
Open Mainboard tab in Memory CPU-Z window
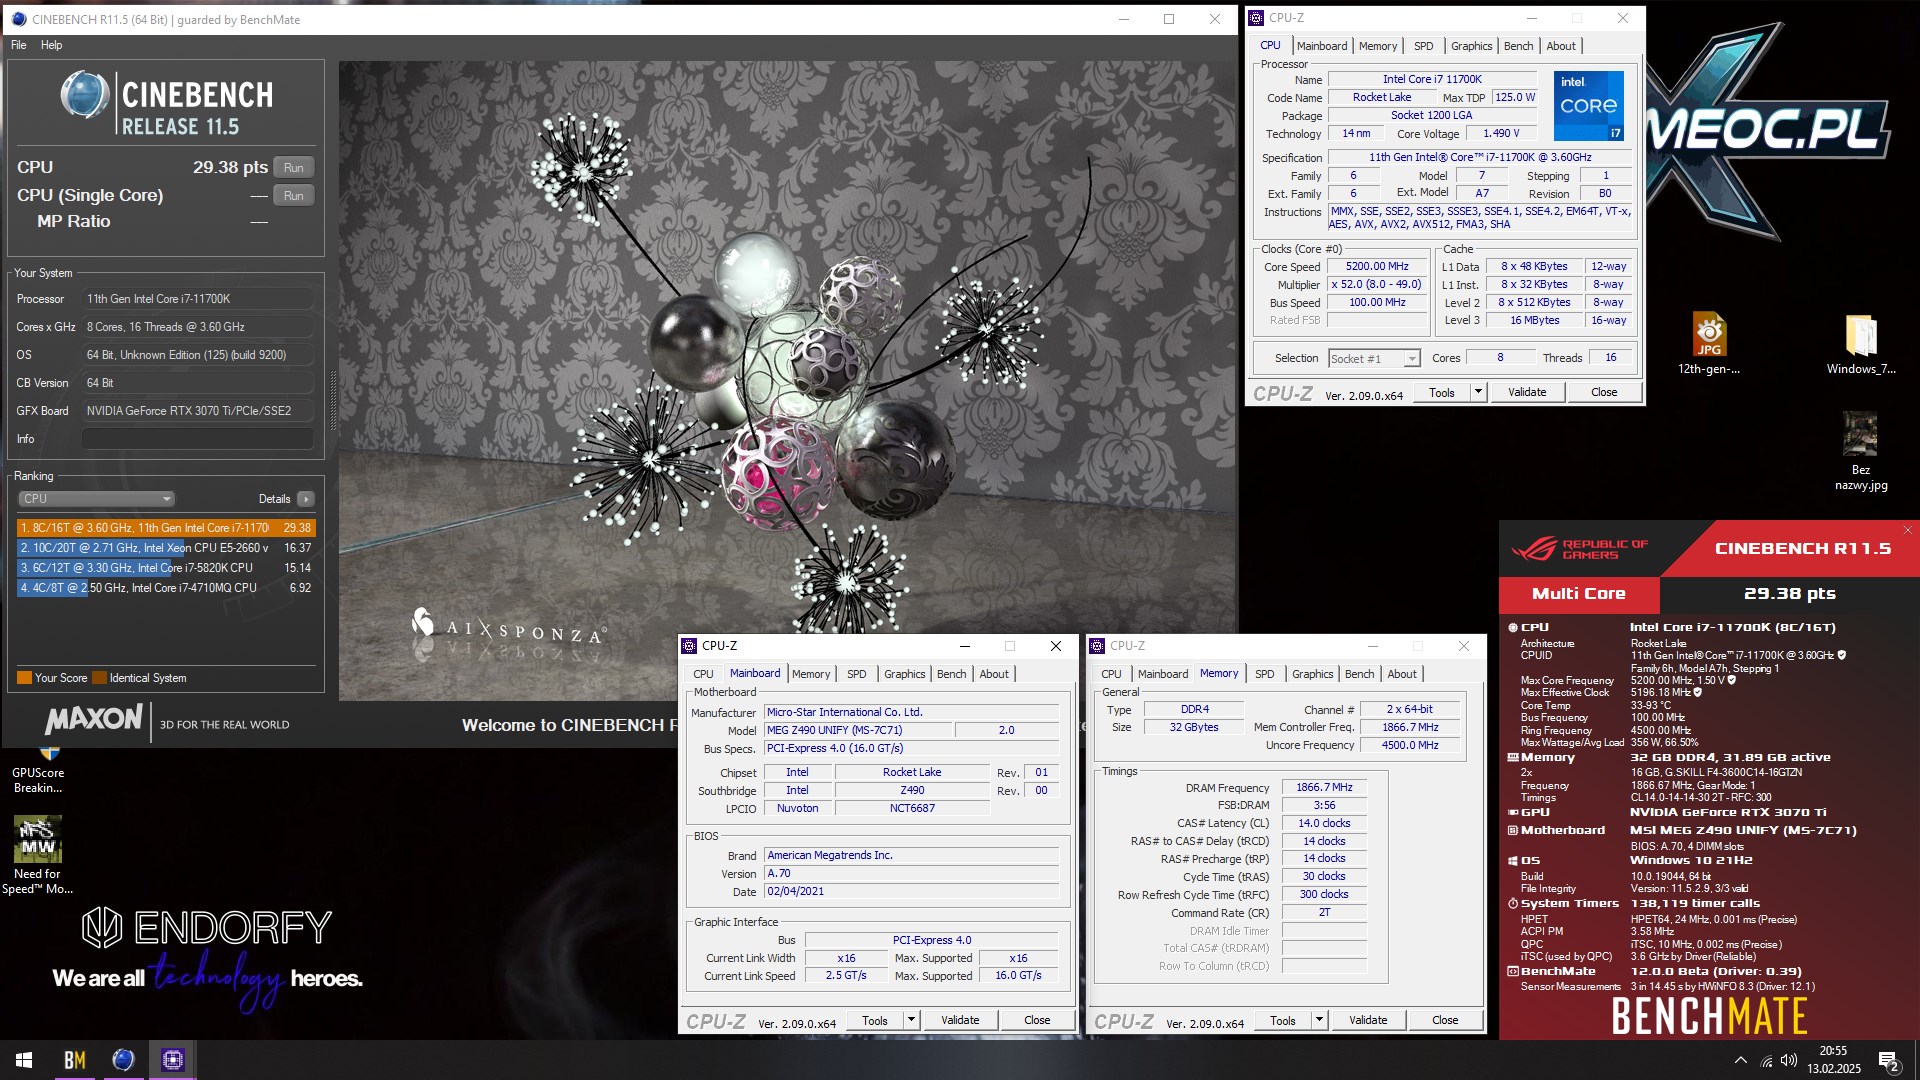point(1162,674)
